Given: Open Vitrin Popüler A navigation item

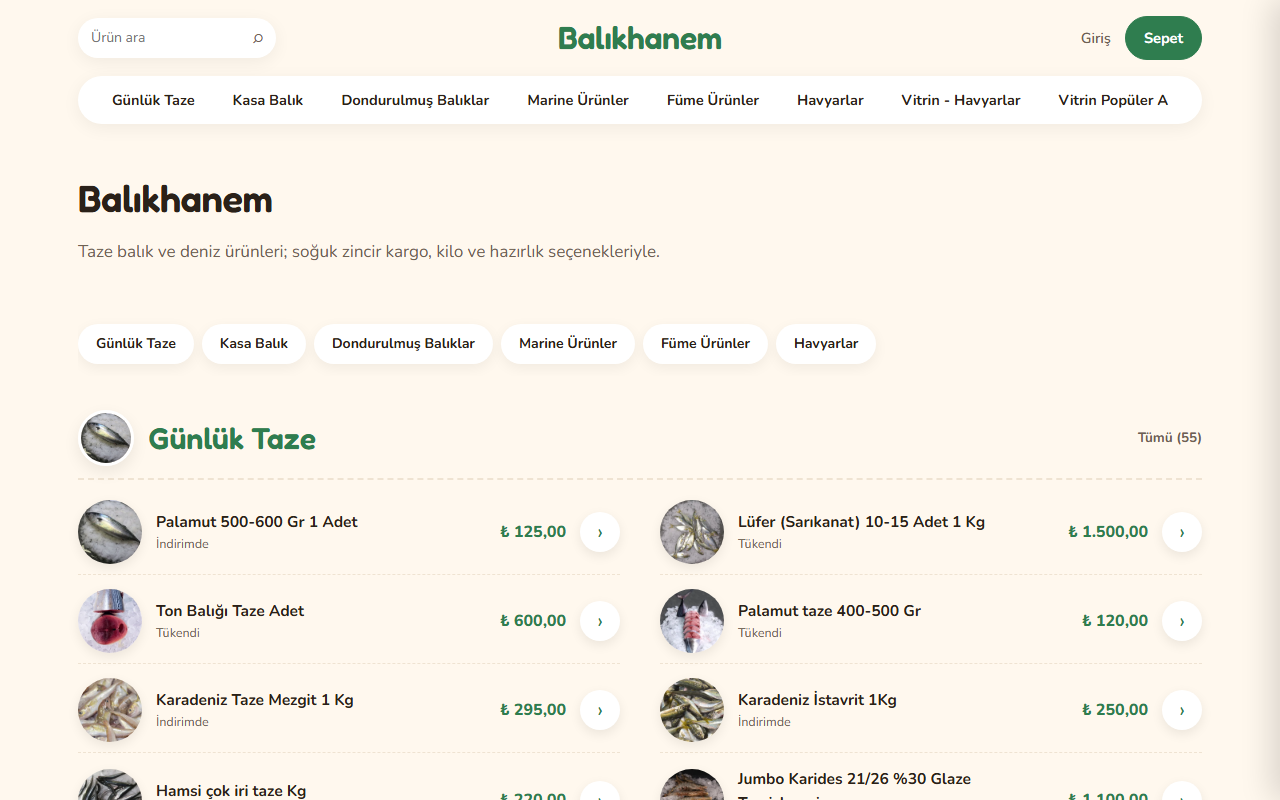Looking at the screenshot, I should pos(1113,100).
